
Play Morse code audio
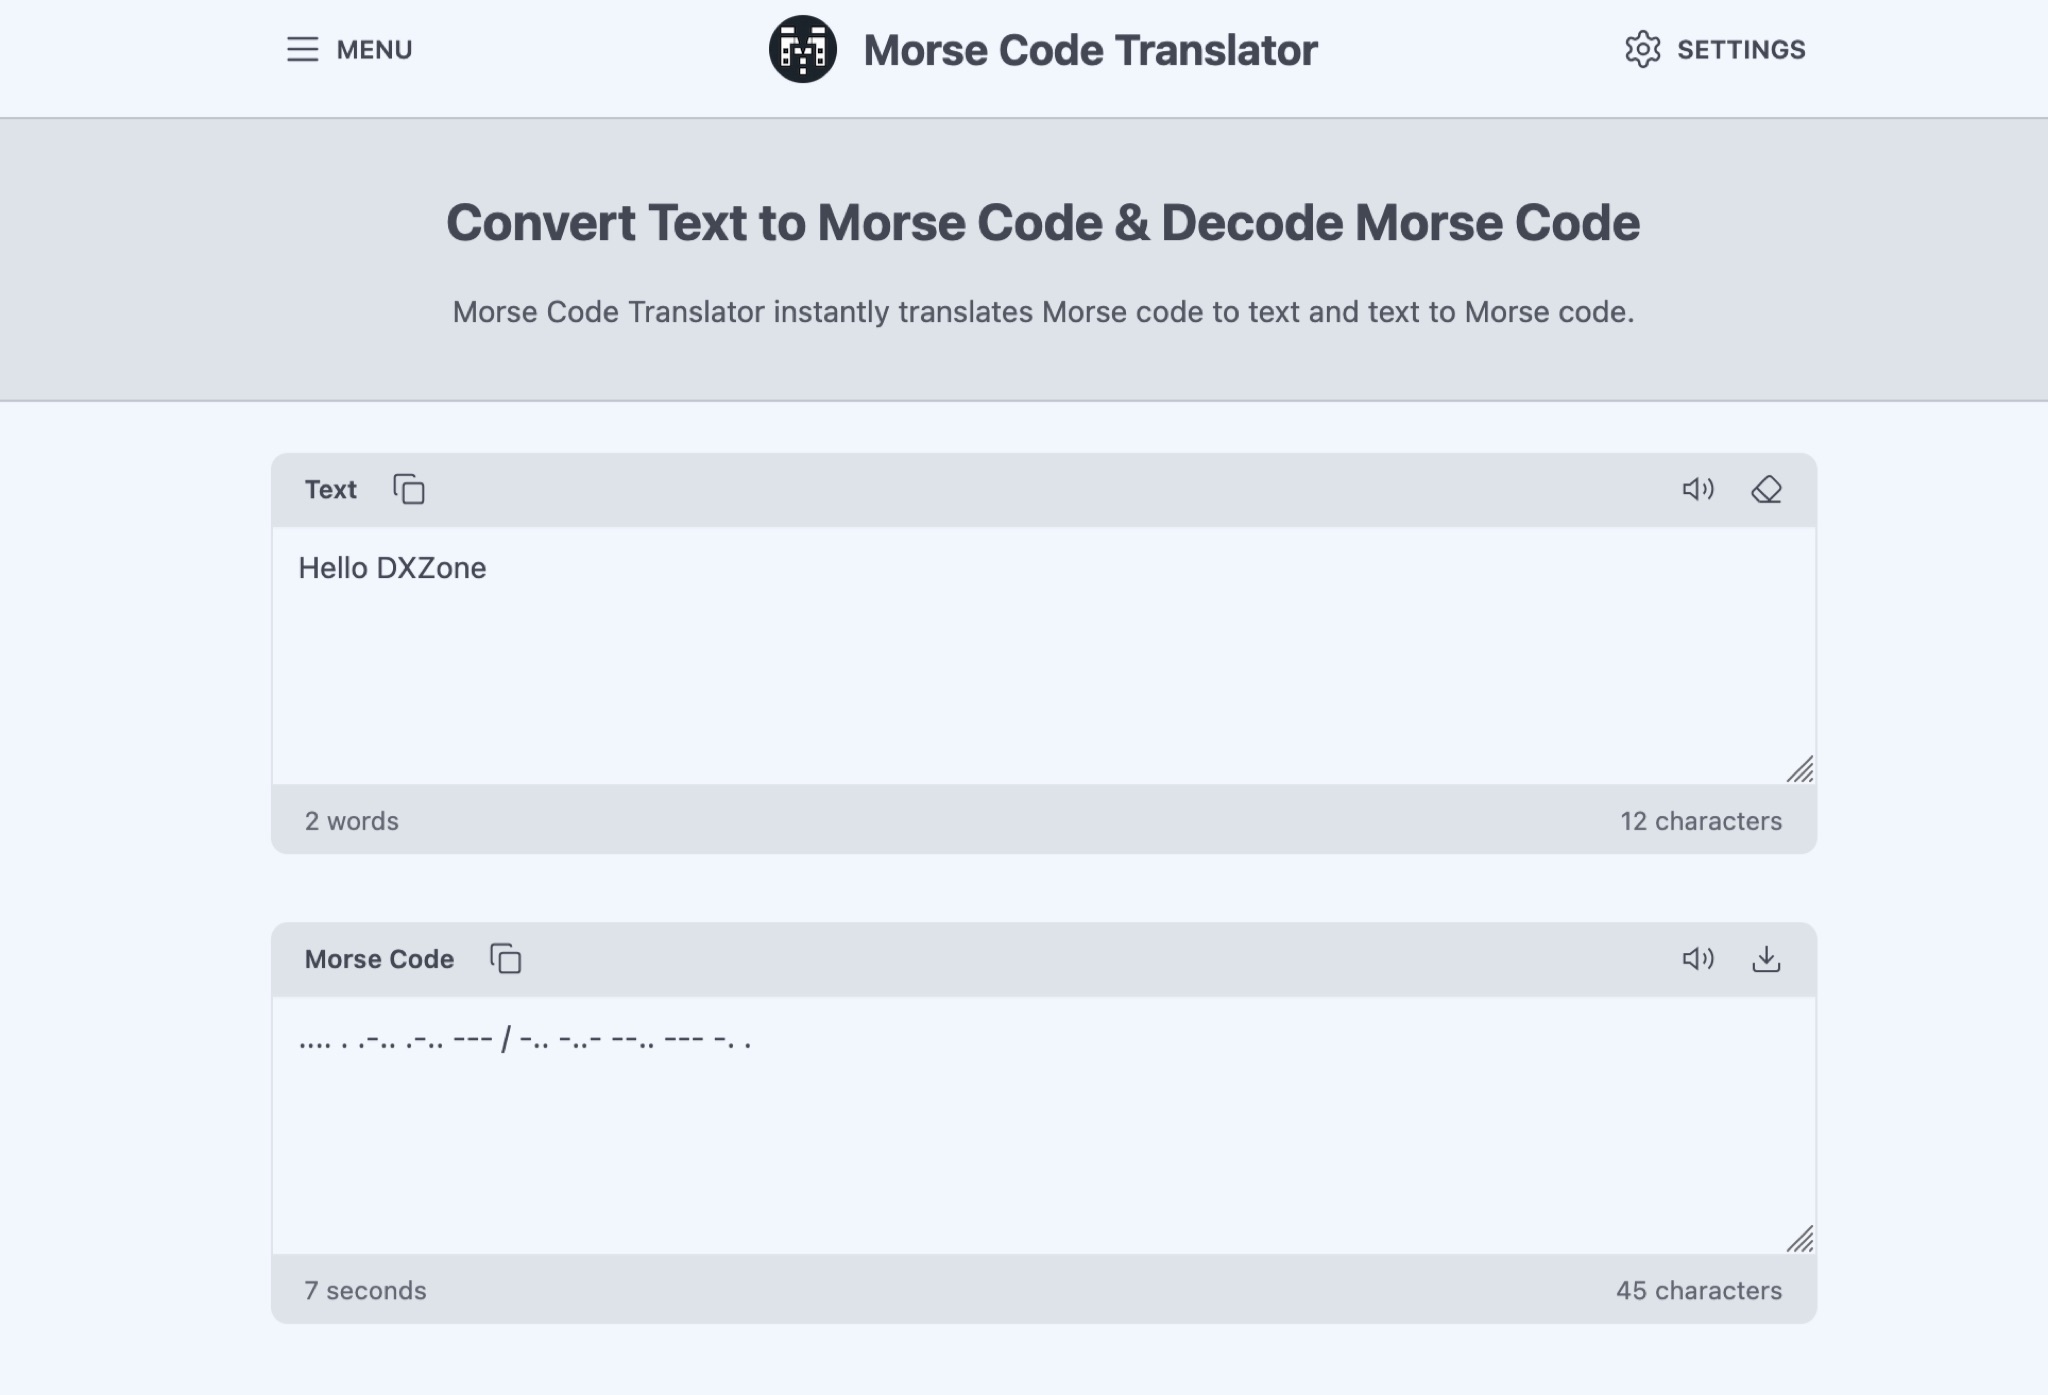tap(1697, 959)
